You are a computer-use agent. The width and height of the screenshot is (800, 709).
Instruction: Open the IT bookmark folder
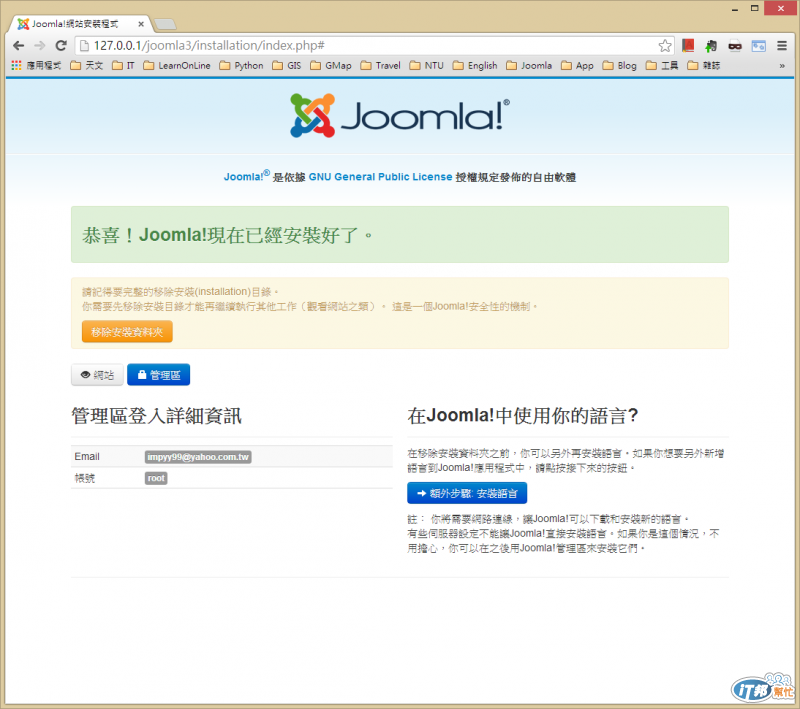(x=123, y=65)
